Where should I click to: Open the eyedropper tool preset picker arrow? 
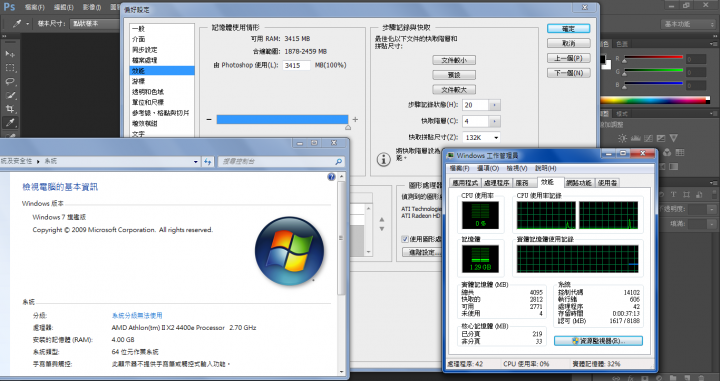pos(28,24)
